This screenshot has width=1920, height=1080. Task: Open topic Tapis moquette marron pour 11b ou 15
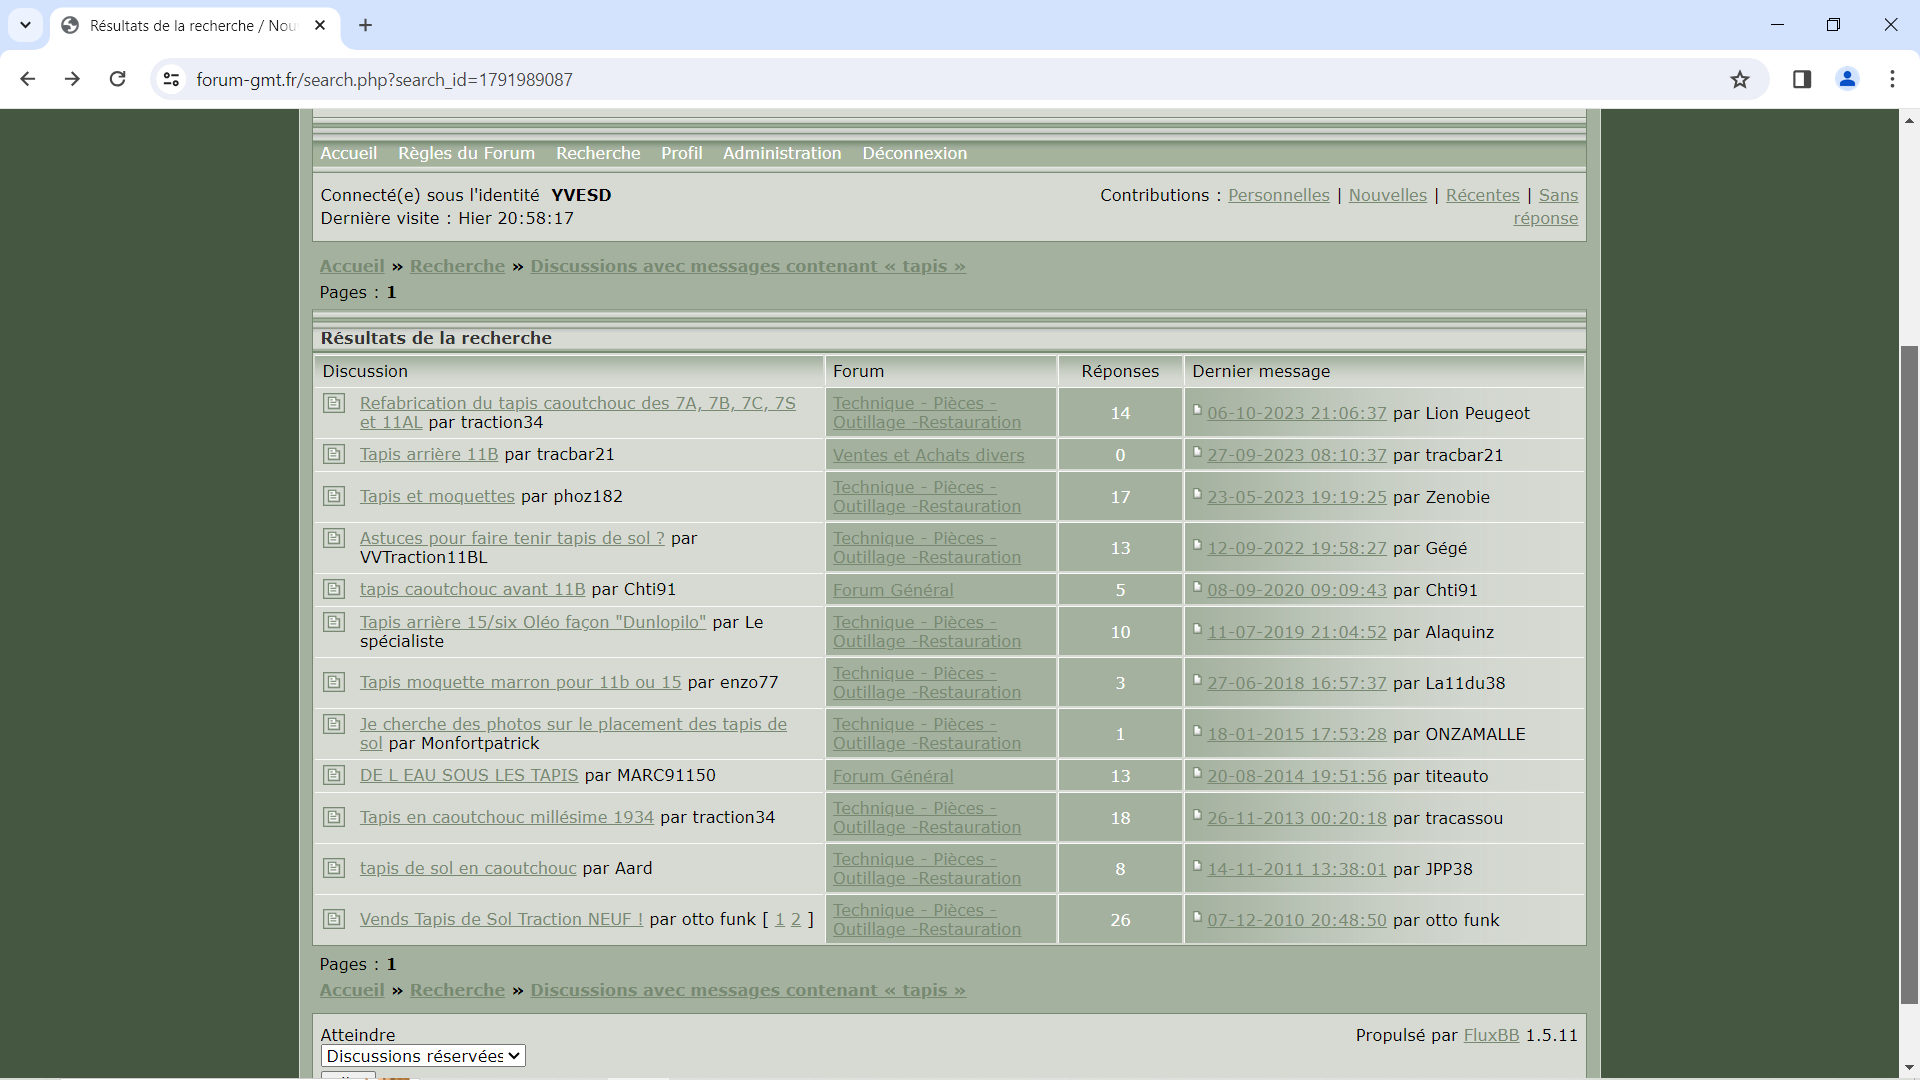(520, 682)
